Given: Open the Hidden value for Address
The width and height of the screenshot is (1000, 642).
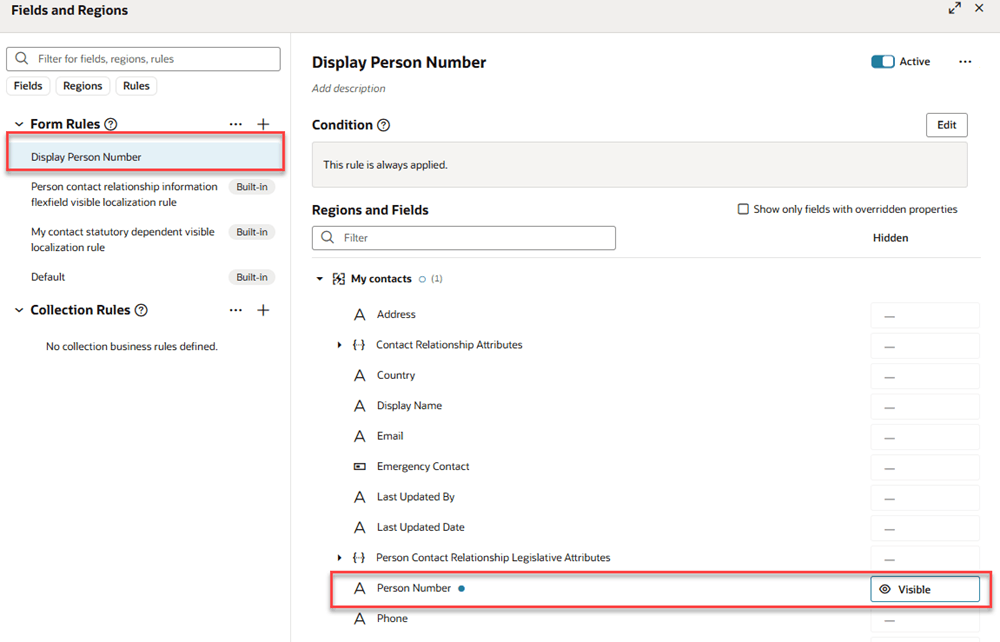Looking at the screenshot, I should [x=925, y=316].
